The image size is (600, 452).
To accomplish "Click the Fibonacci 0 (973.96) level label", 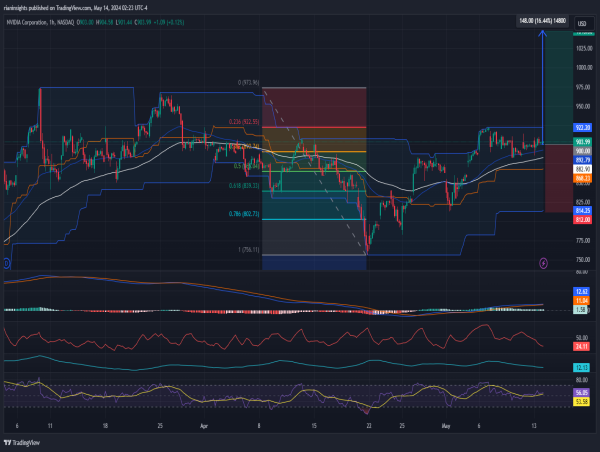I will 248,82.
